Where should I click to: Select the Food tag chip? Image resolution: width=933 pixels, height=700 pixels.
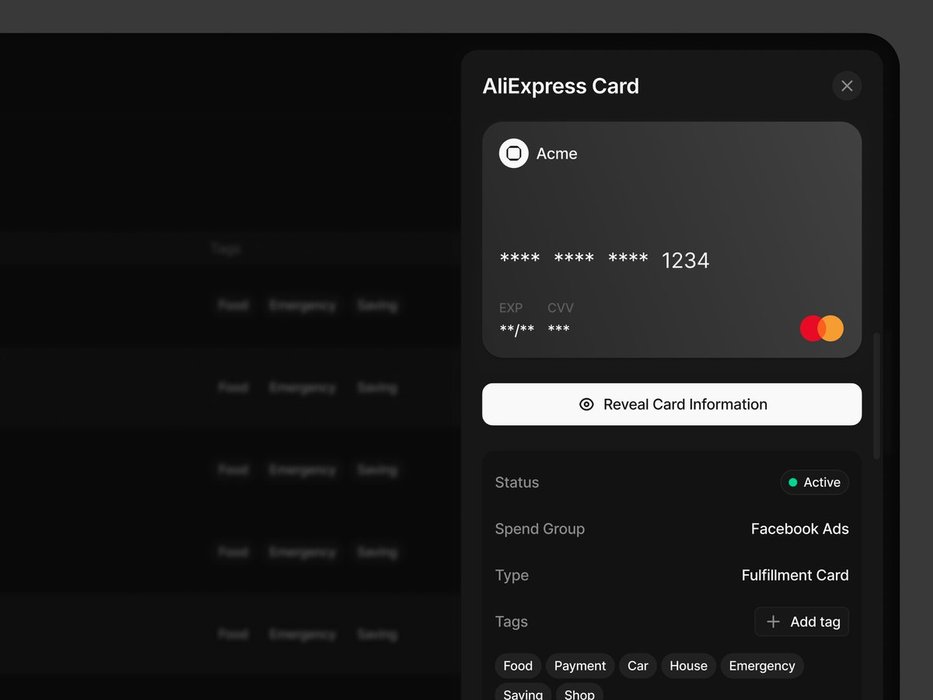click(518, 666)
